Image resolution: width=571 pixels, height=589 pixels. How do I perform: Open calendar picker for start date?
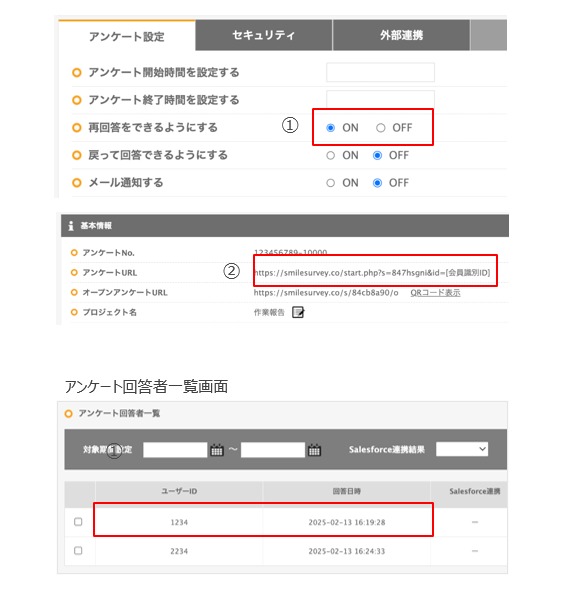point(217,450)
